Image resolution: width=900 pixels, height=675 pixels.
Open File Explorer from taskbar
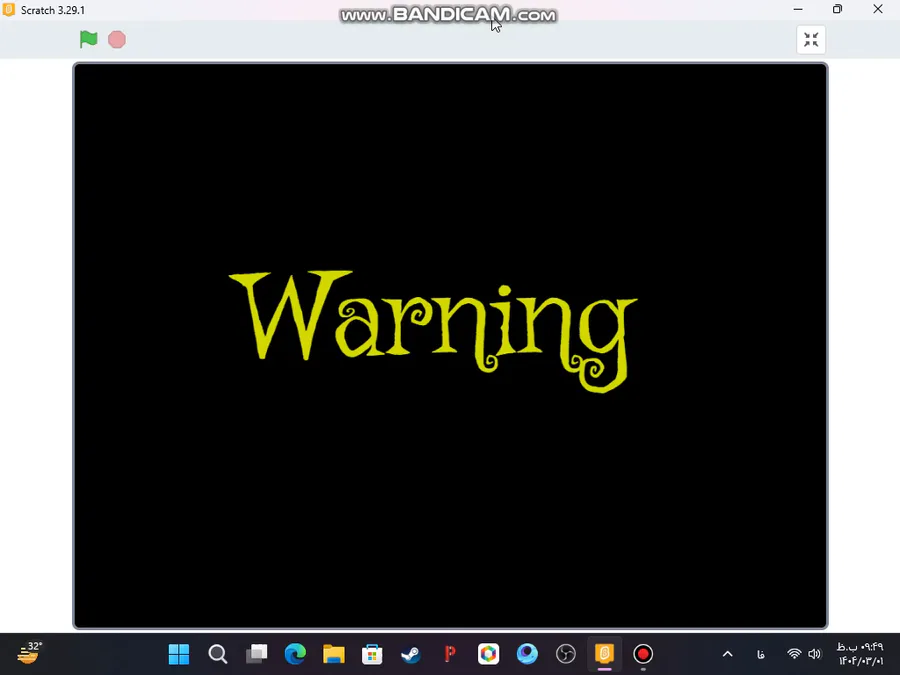(x=333, y=654)
